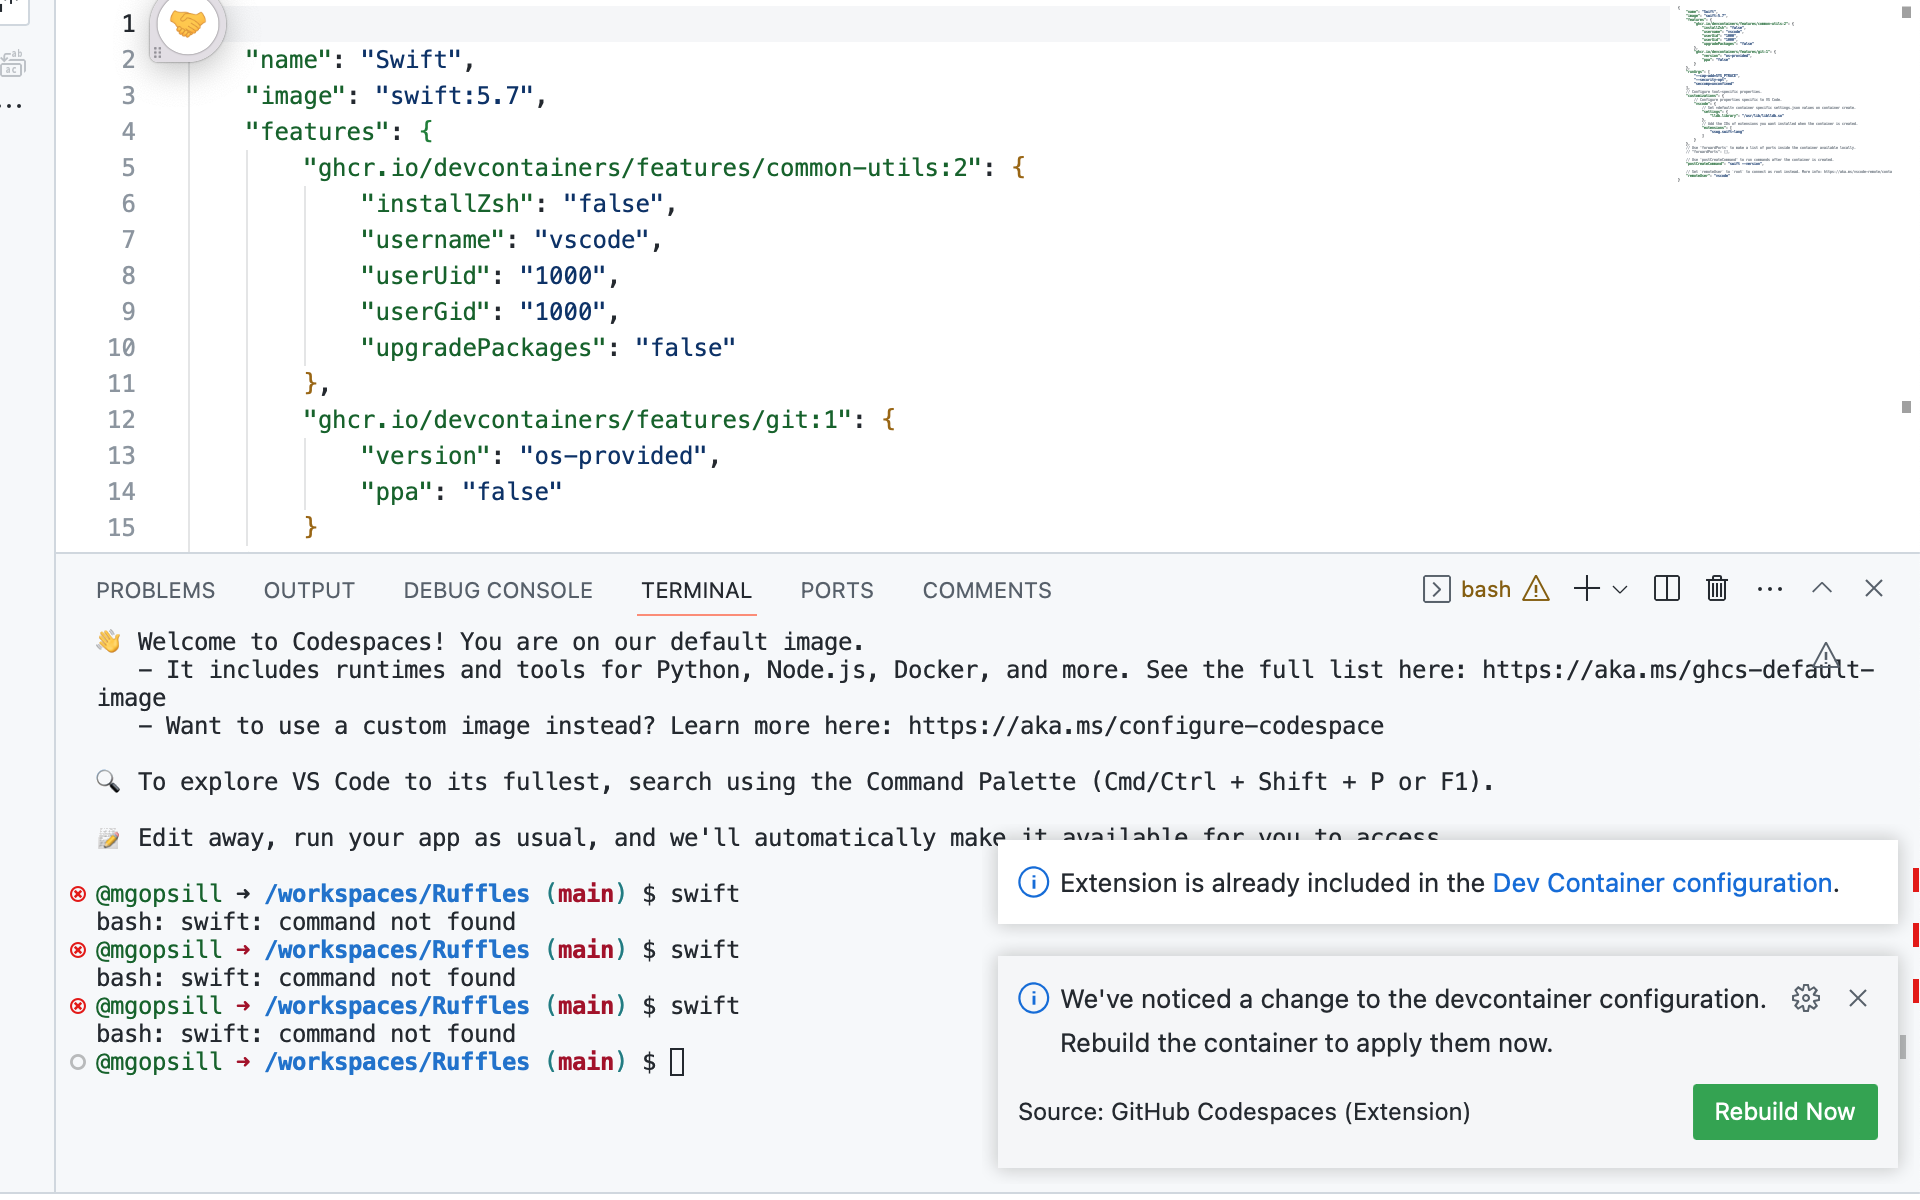Click the magnifier emoji on explore line
Viewport: 1920px width, 1200px height.
108,781
